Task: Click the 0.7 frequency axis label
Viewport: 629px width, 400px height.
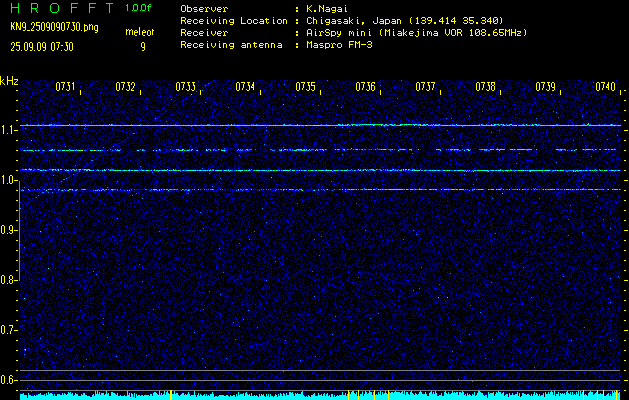Action: tap(8, 330)
